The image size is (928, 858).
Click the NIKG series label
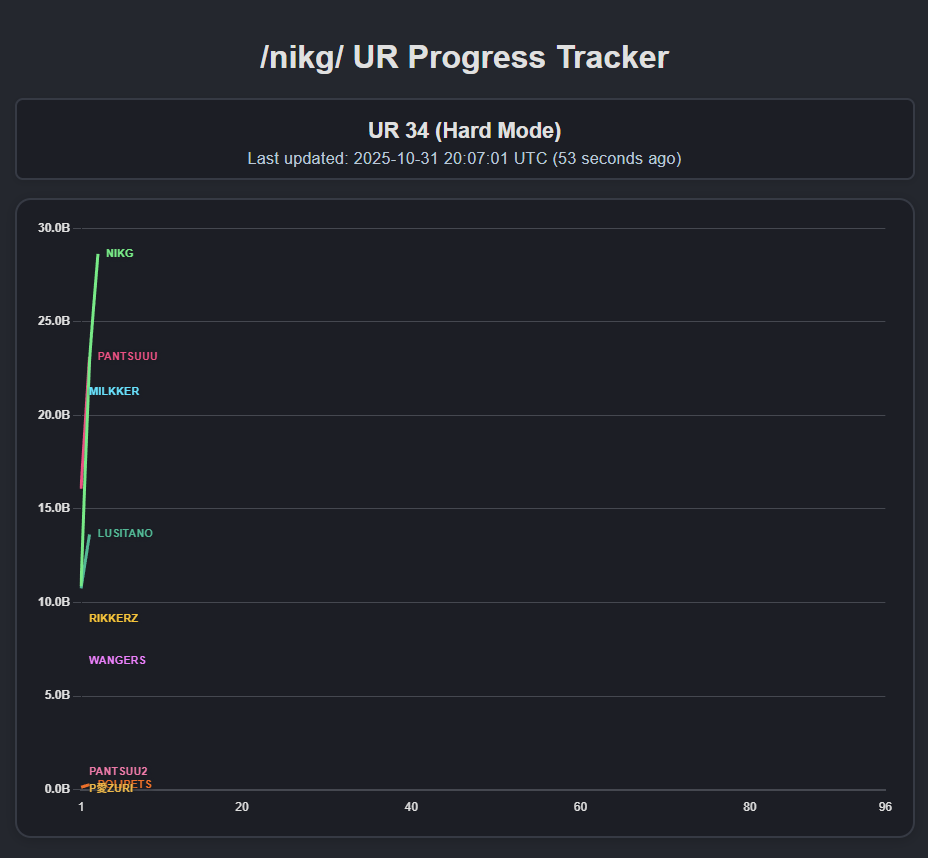tap(120, 253)
